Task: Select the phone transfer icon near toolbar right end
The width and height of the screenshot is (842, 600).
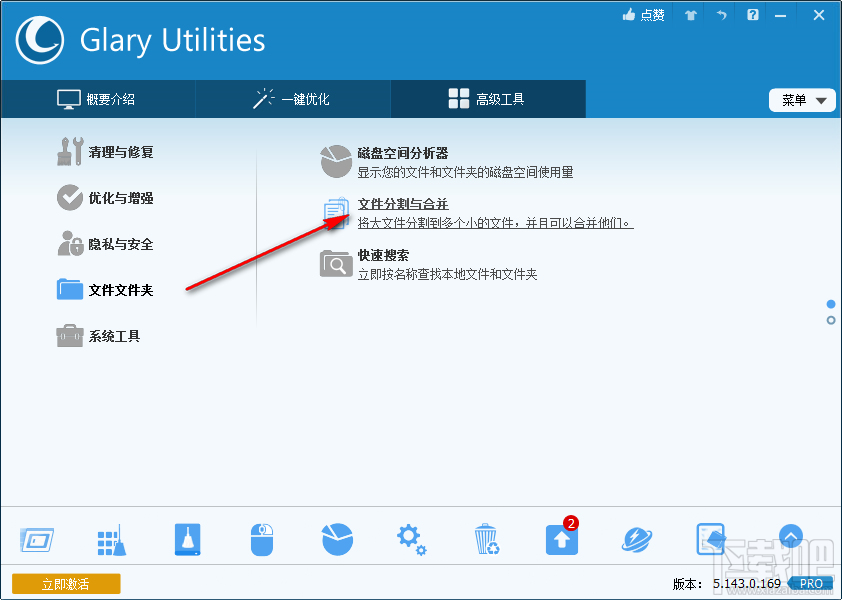Action: 711,537
